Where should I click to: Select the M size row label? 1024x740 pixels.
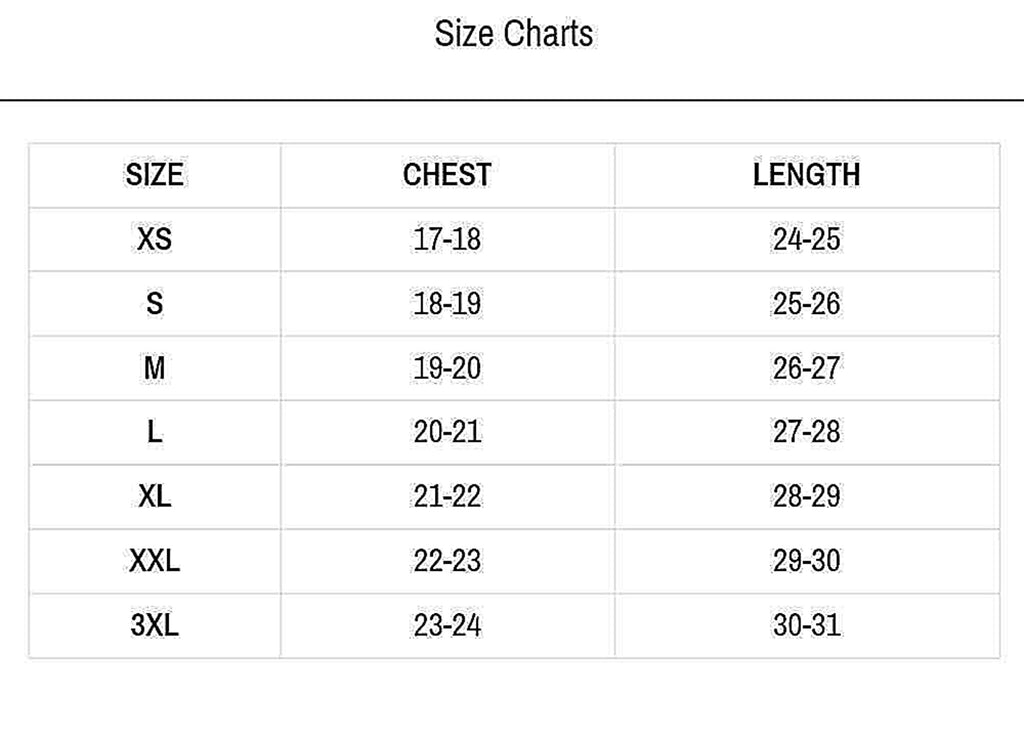(155, 368)
